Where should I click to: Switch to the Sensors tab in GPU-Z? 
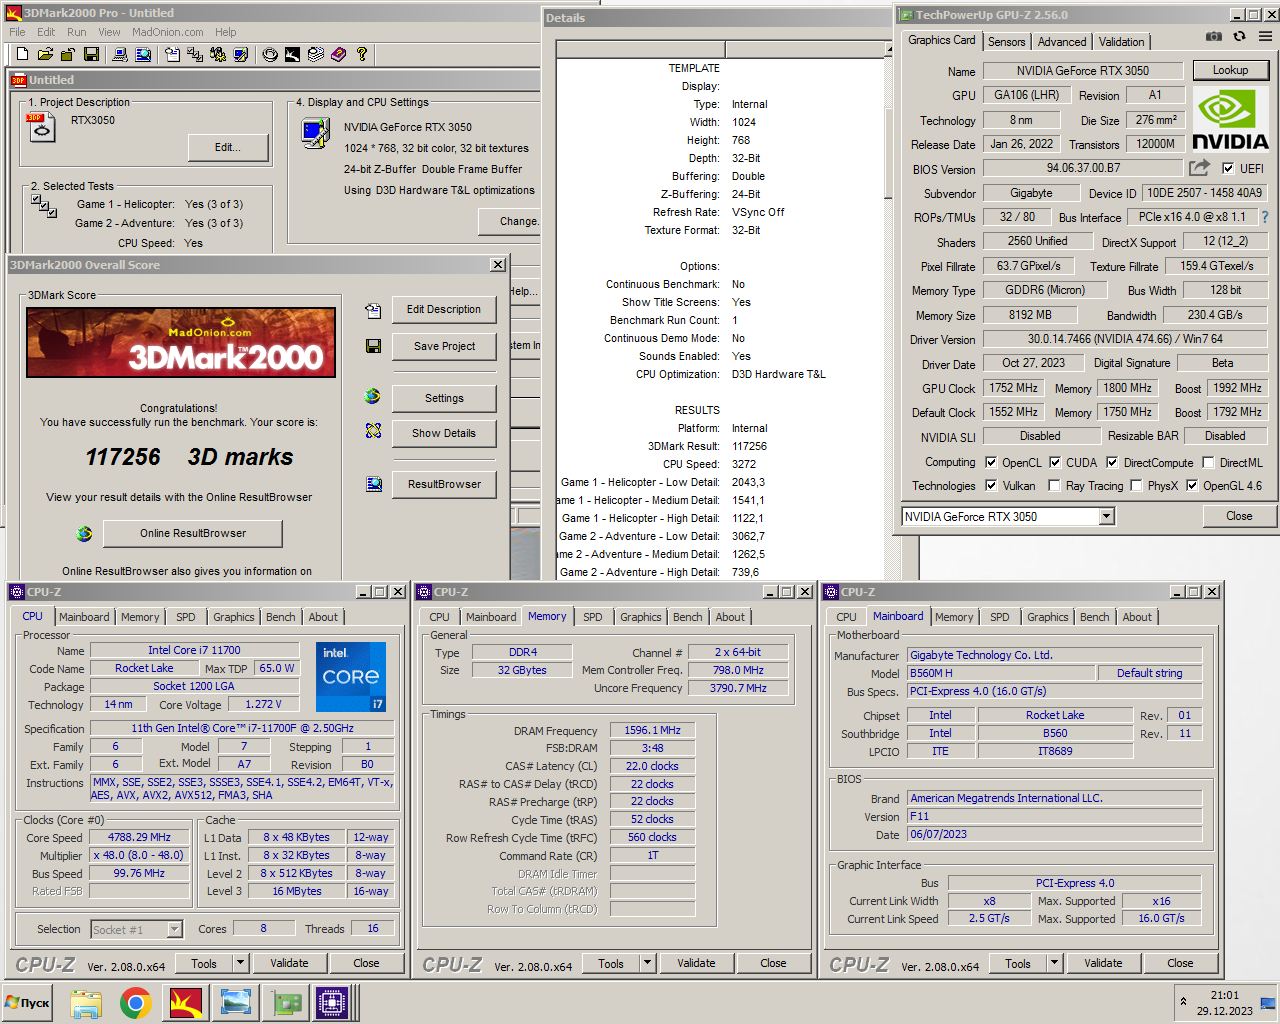(x=1006, y=41)
